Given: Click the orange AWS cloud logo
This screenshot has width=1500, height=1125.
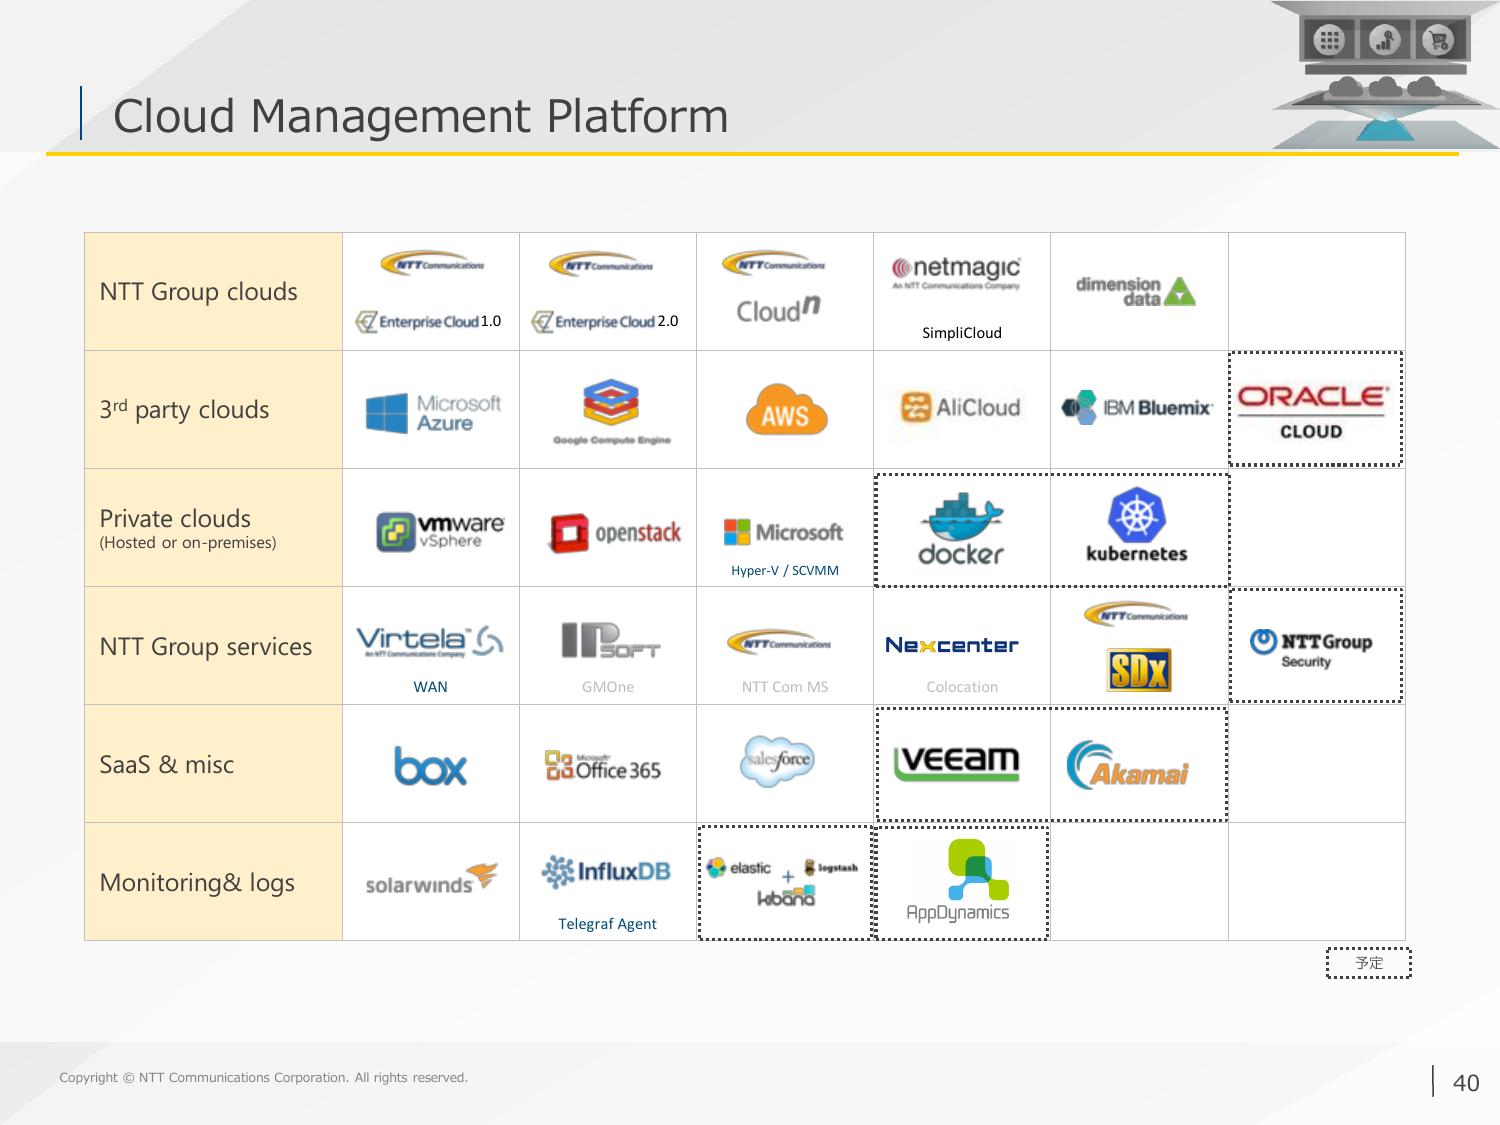Looking at the screenshot, I should (x=786, y=409).
